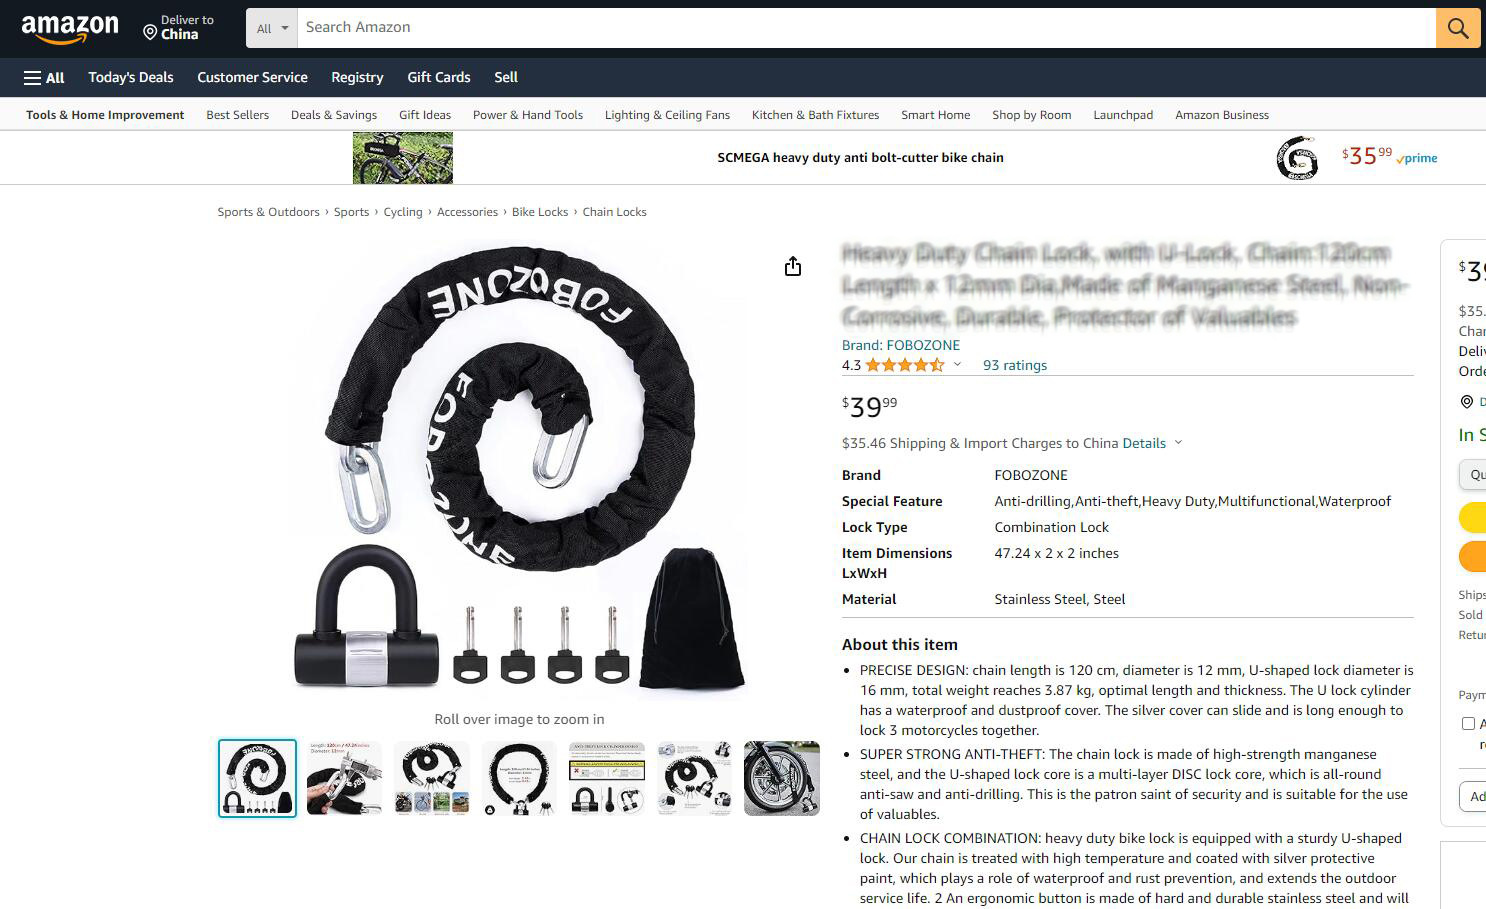The image size is (1486, 909).
Task: Click the share icon above product image
Action: (x=793, y=266)
